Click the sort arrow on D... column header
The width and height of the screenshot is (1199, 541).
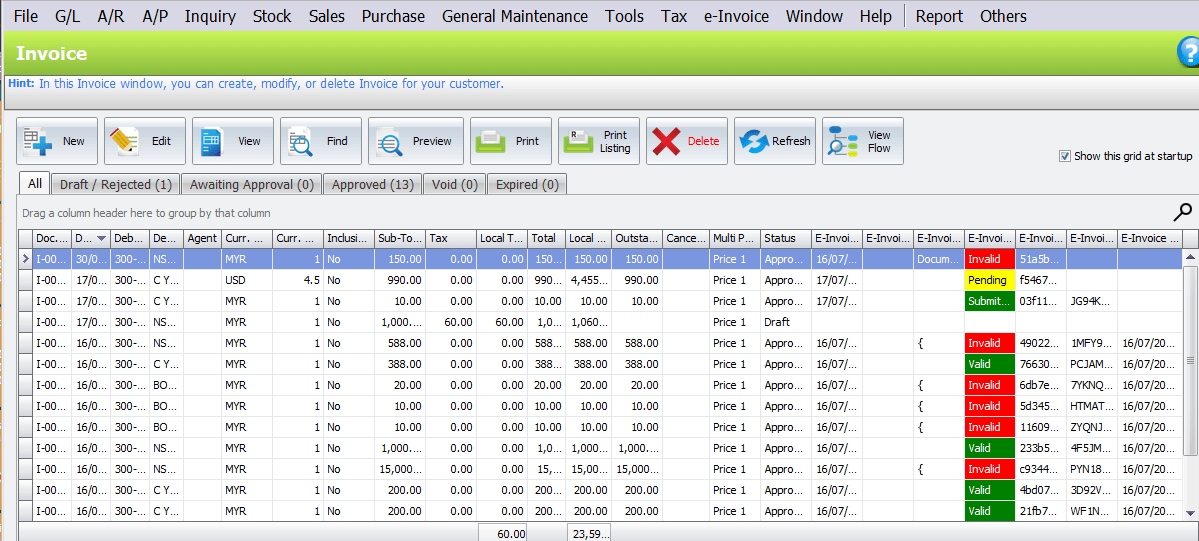[x=102, y=238]
